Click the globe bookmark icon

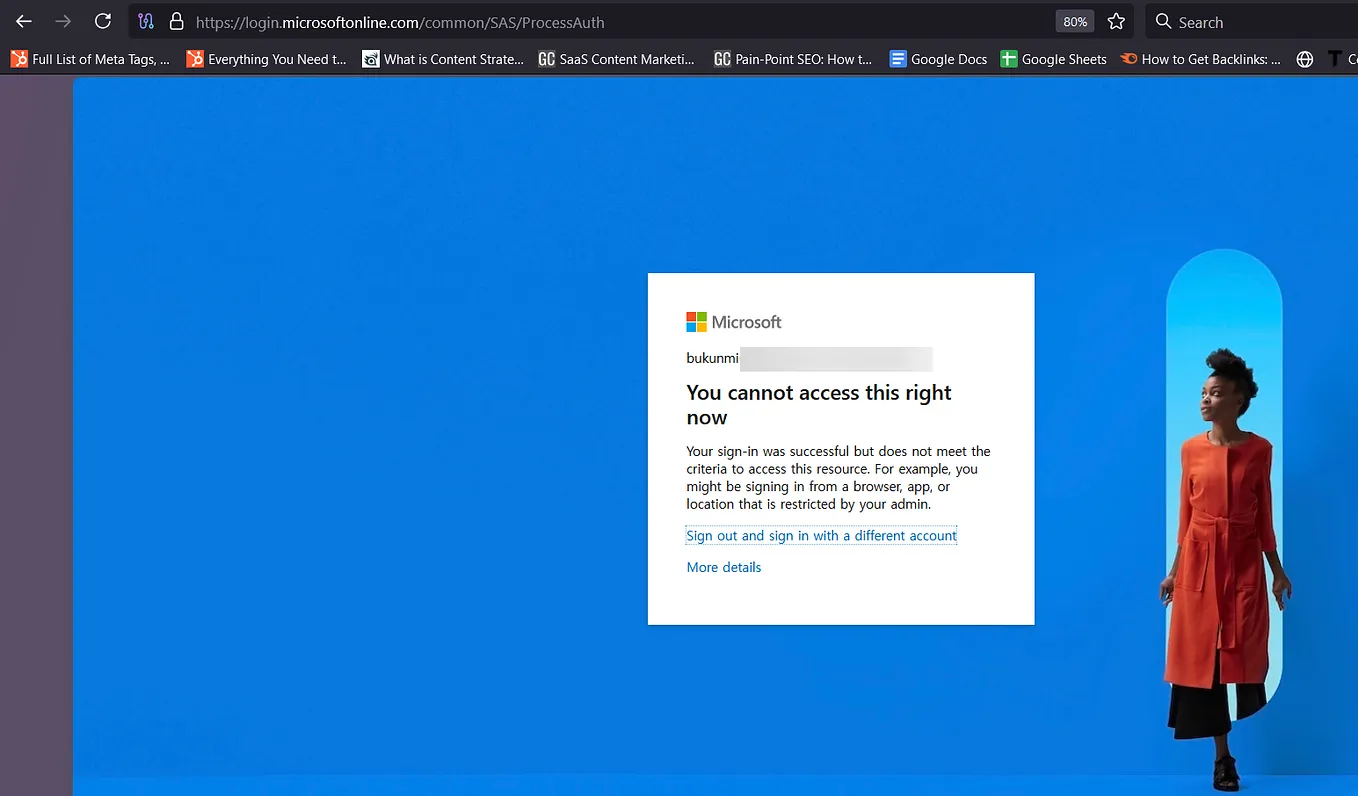(x=1304, y=59)
